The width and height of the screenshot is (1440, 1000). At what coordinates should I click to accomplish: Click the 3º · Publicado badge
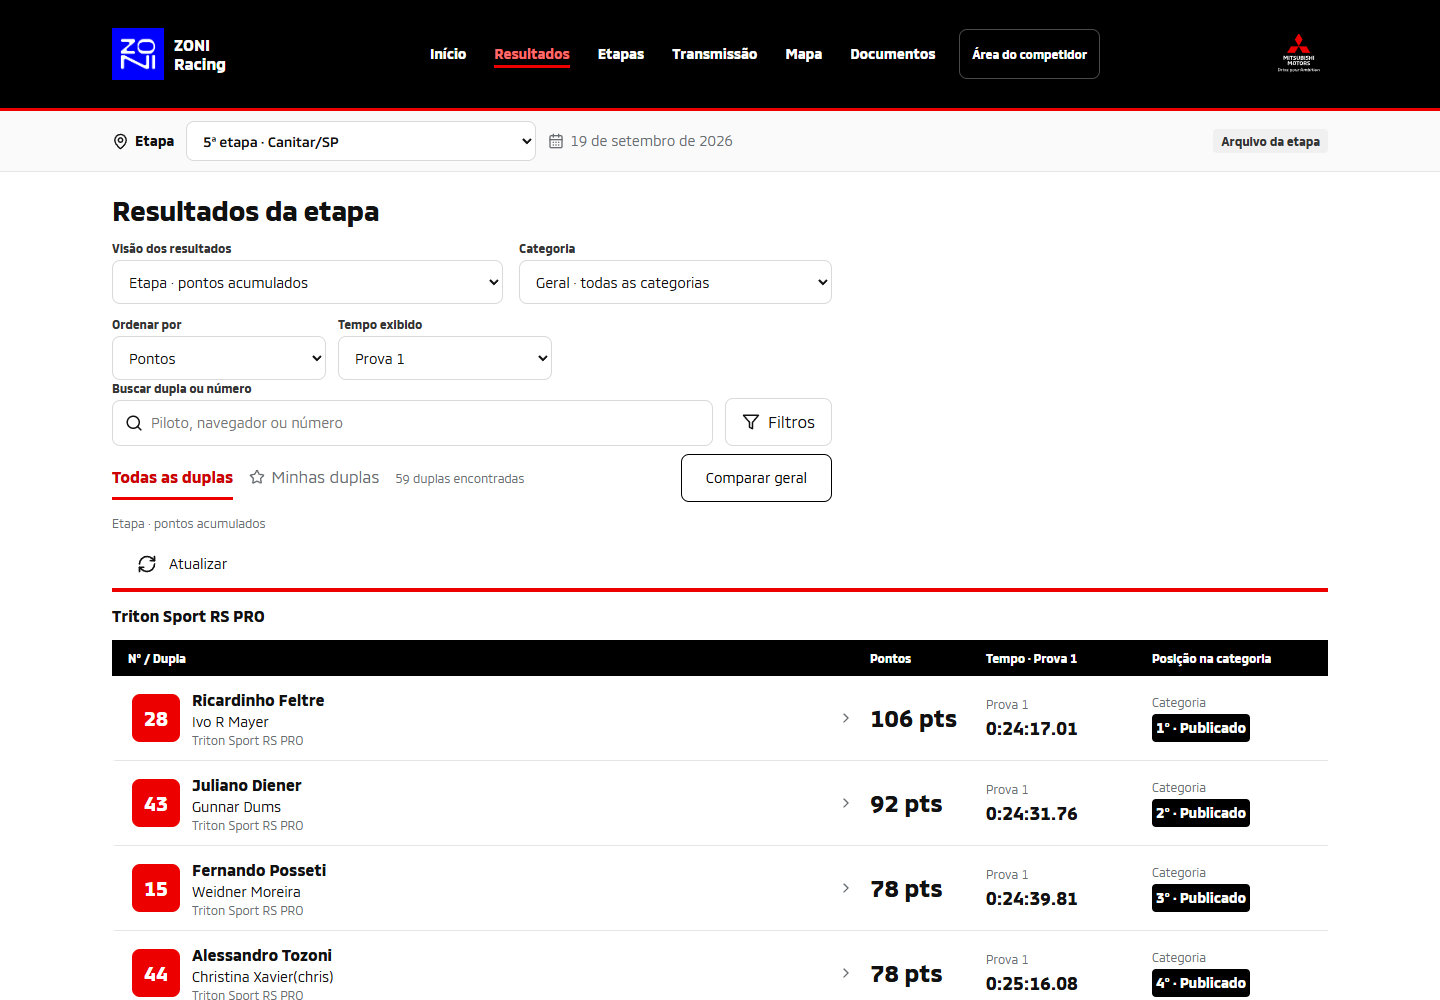pos(1201,898)
